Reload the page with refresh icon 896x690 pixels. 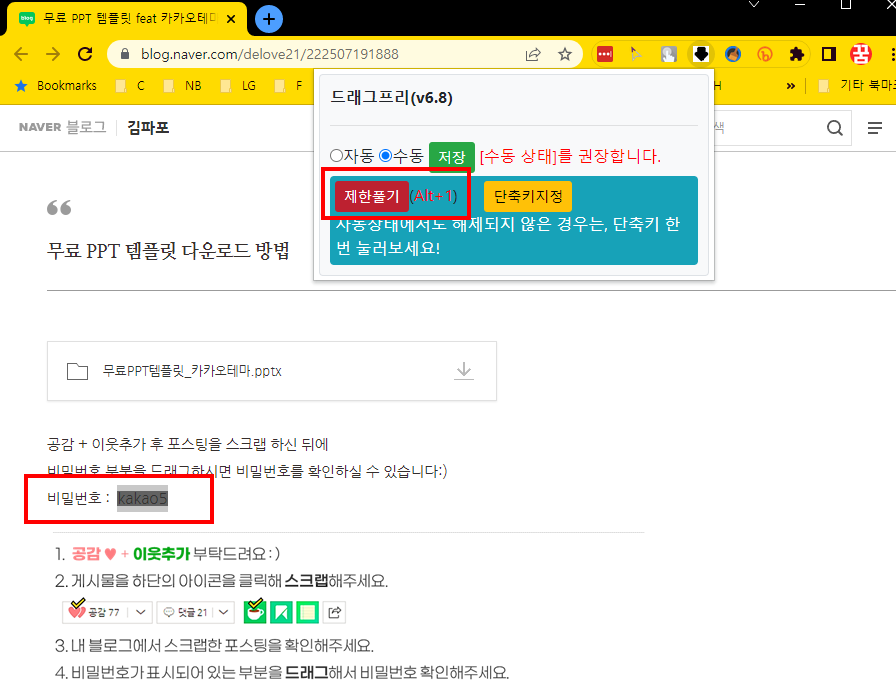pos(85,54)
